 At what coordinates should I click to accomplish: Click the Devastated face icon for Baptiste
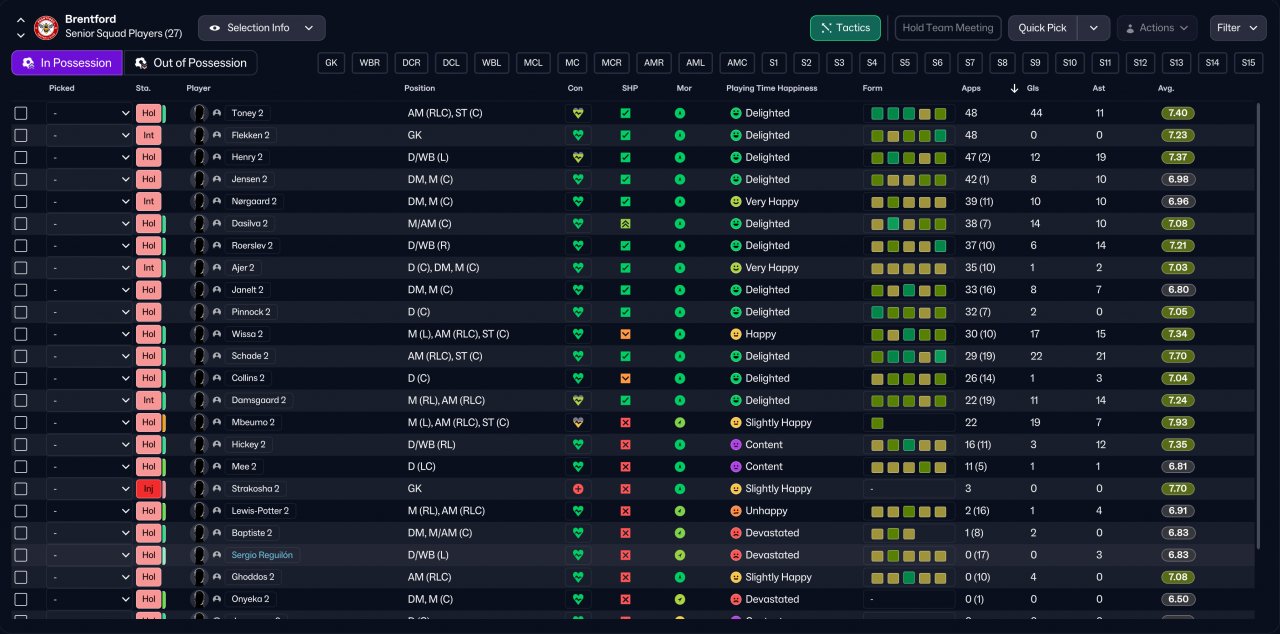coord(736,533)
